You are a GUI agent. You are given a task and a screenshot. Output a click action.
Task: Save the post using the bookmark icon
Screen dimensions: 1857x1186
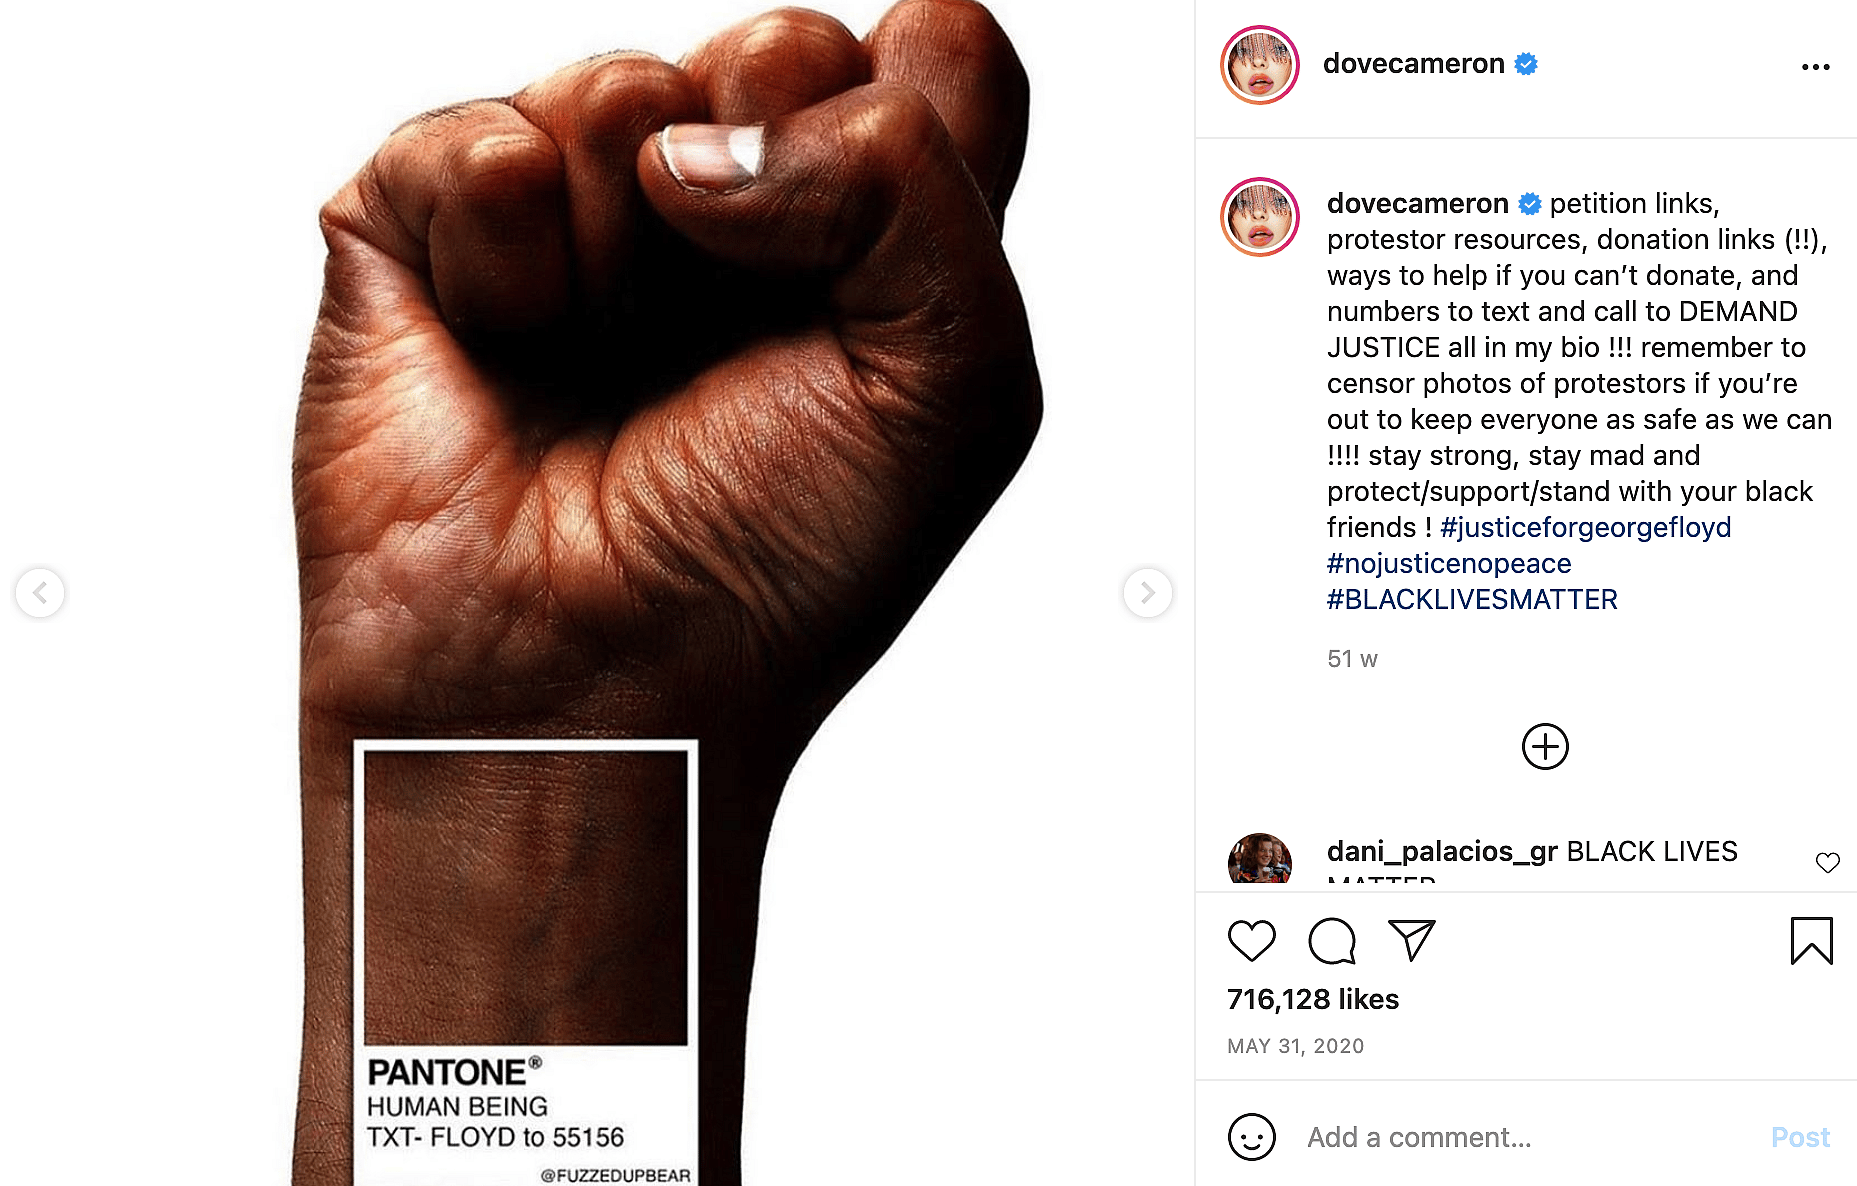click(1811, 941)
